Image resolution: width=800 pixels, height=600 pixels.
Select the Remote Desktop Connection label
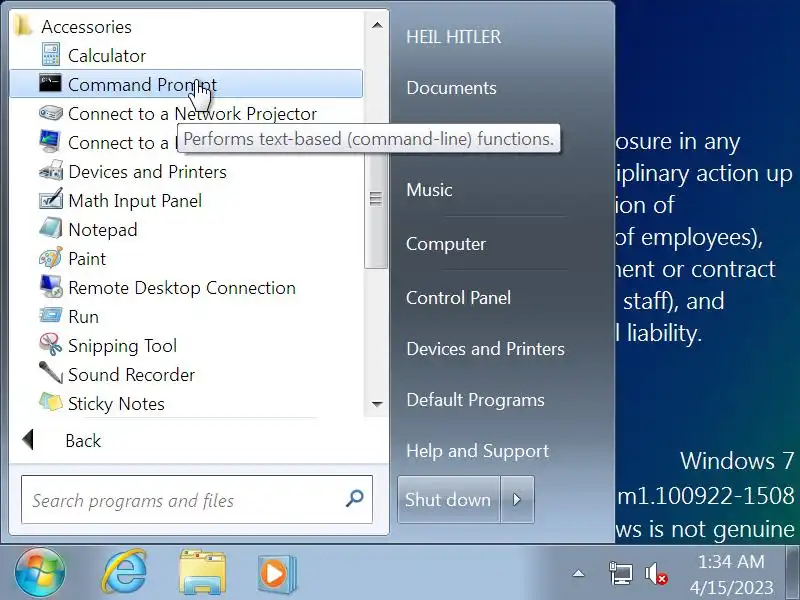tap(182, 288)
